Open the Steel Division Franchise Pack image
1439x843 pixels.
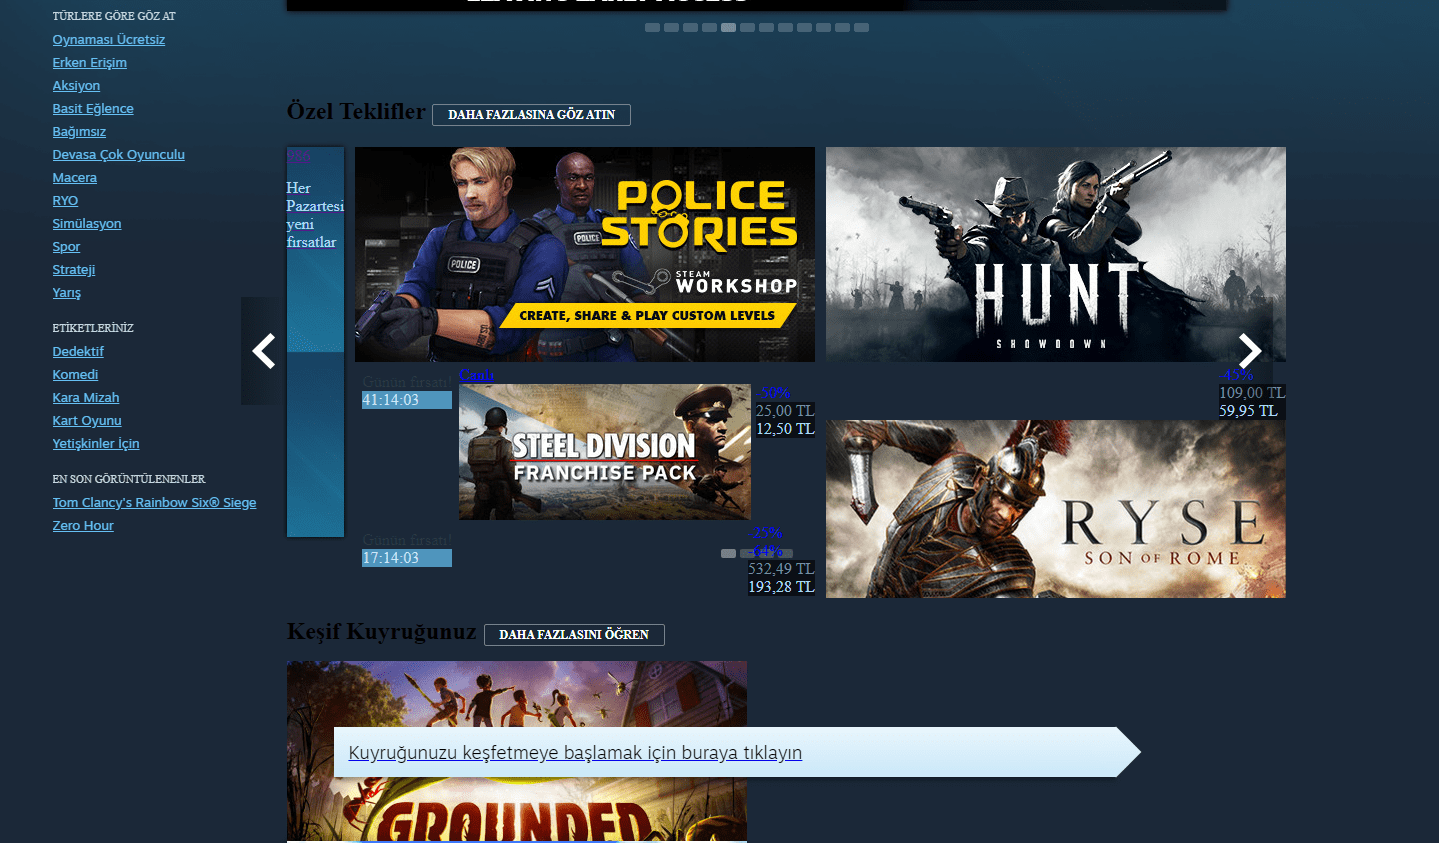(605, 452)
